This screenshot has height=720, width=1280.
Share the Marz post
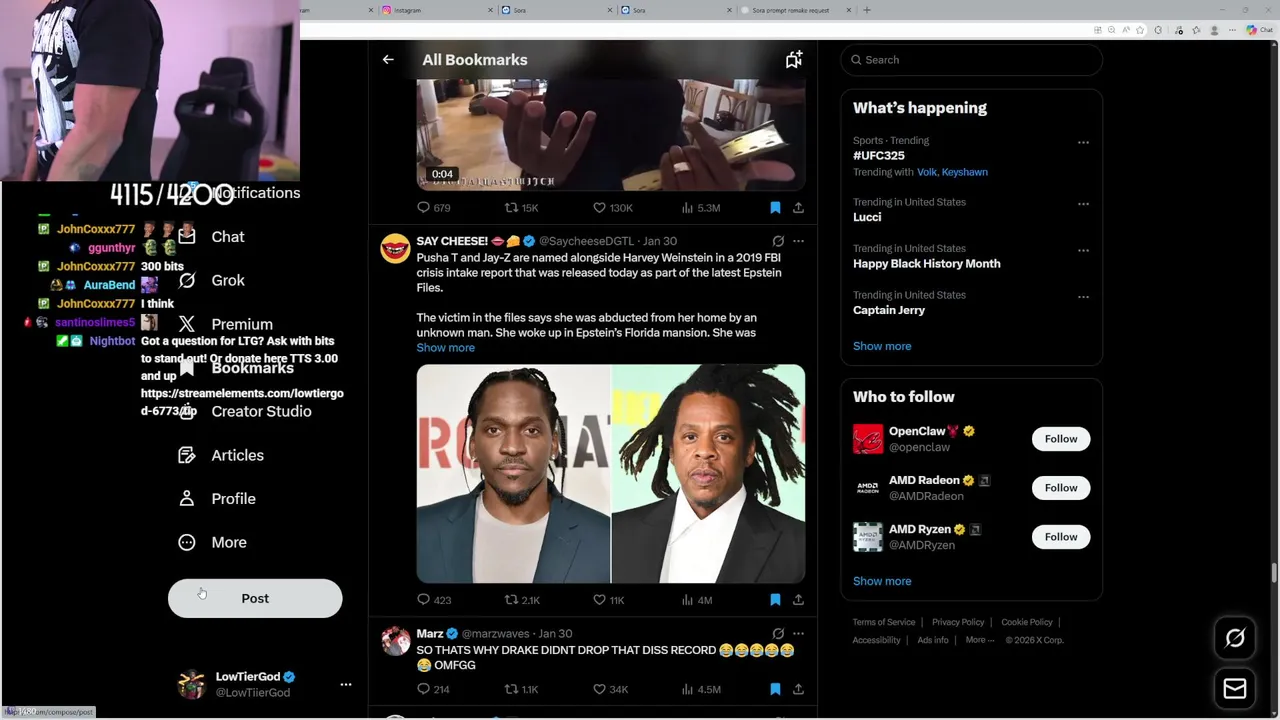pos(798,689)
